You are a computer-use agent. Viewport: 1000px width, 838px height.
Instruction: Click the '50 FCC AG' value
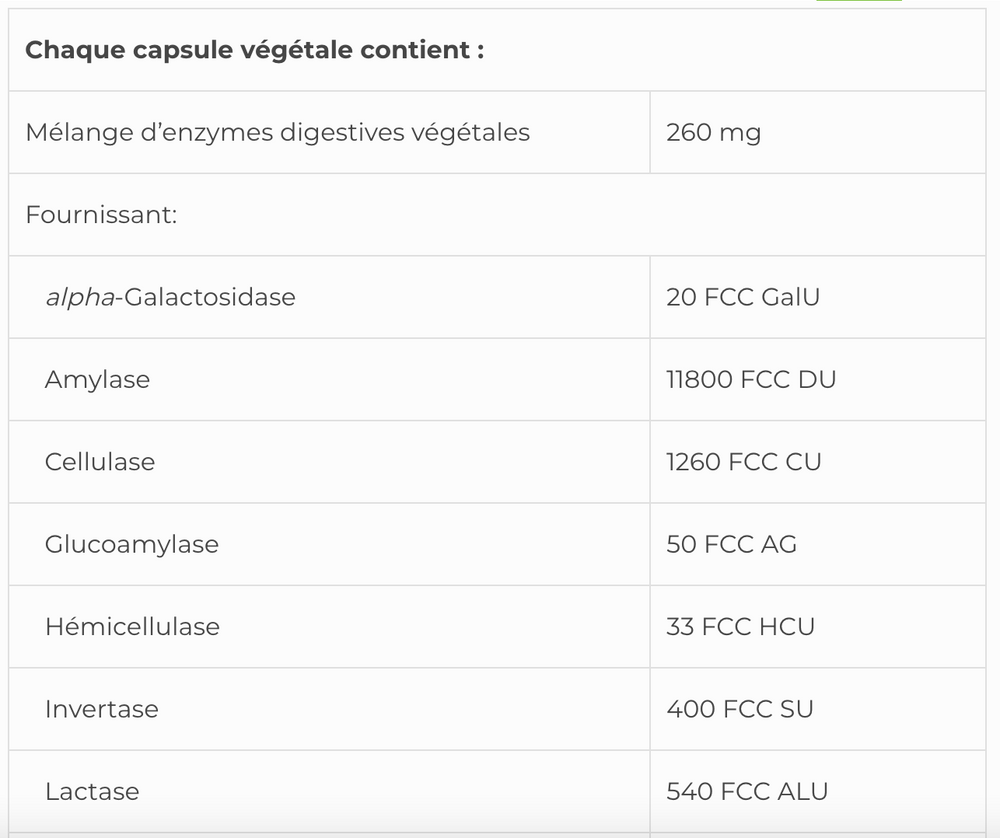pos(731,544)
